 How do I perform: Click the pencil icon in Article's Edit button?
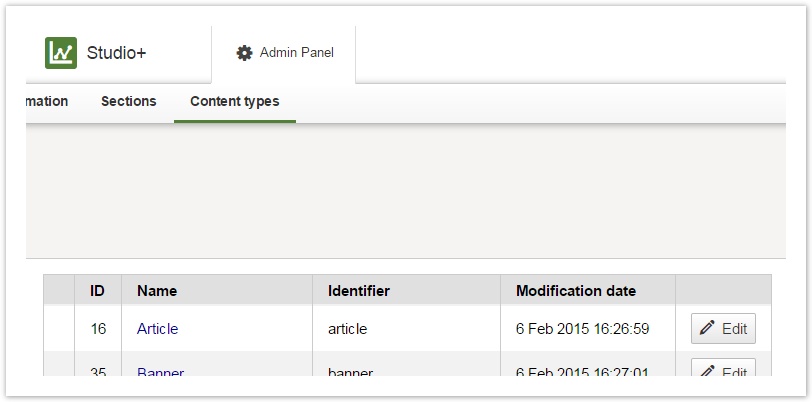(707, 328)
